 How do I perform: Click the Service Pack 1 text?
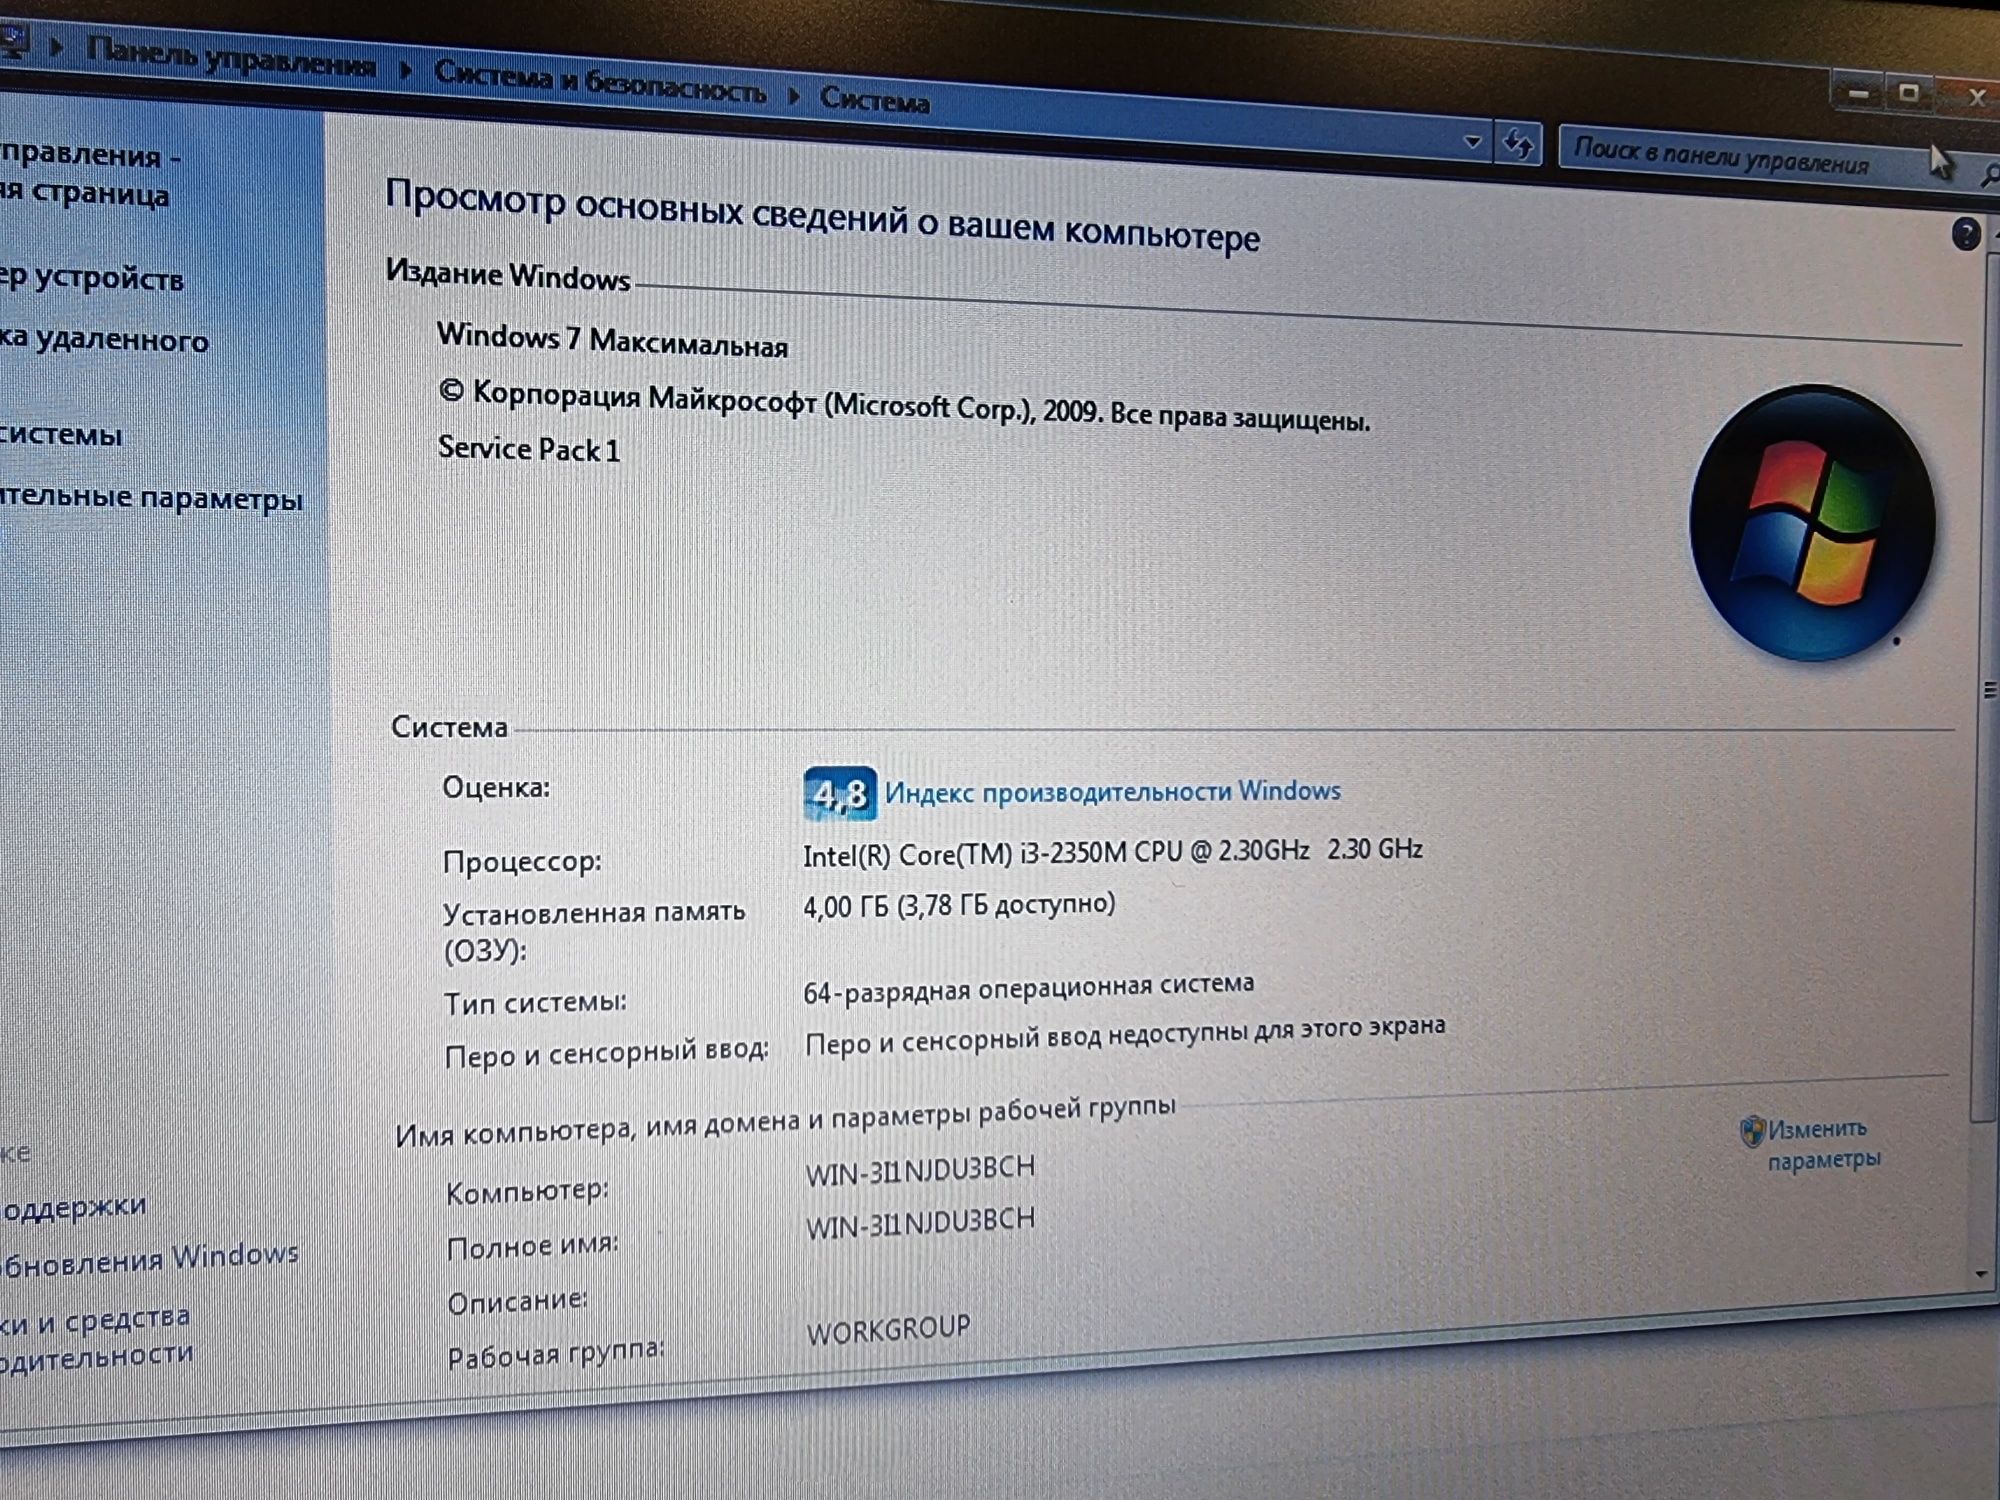click(529, 449)
